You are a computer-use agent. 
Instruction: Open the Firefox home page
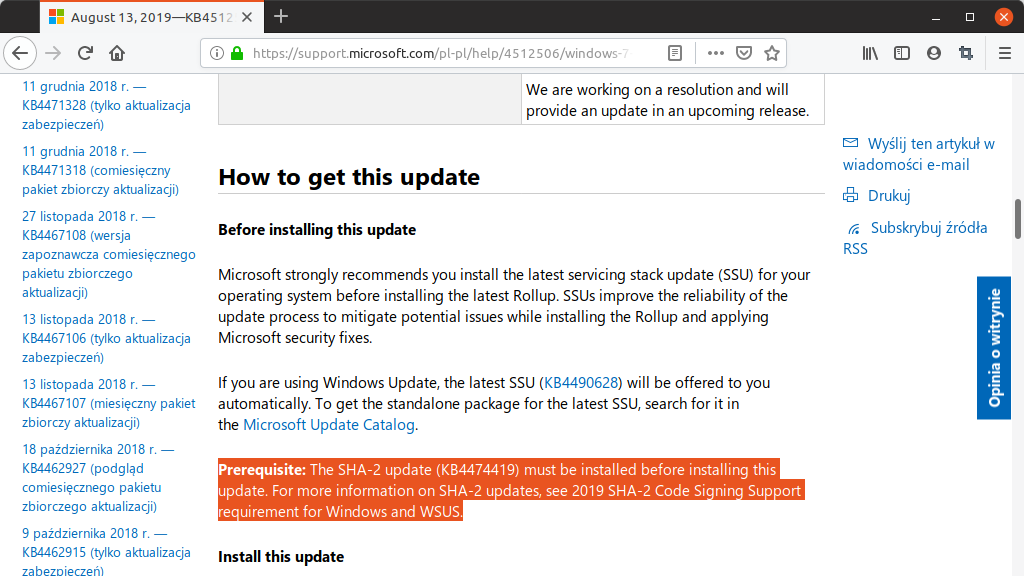click(117, 53)
